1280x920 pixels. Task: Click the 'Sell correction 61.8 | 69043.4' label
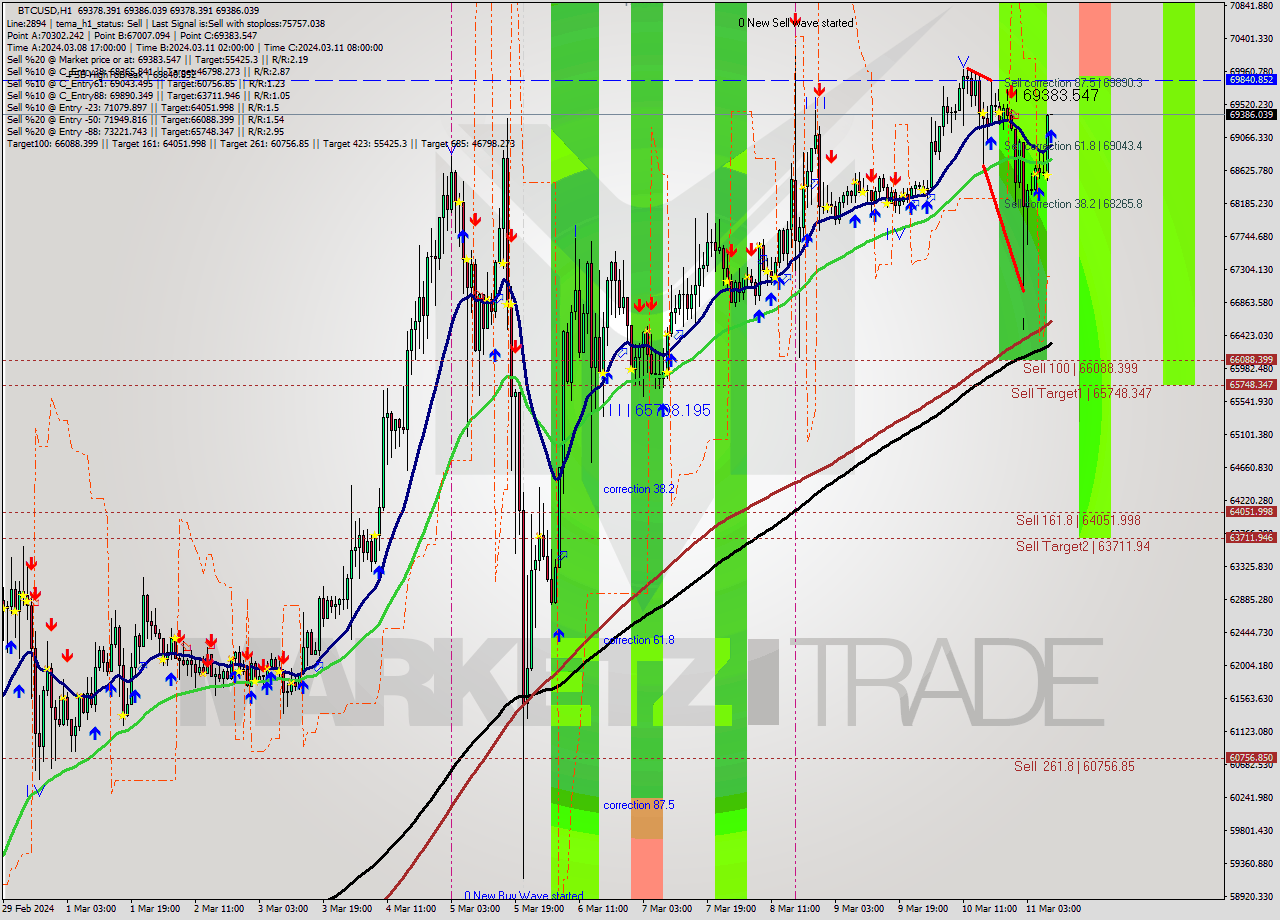[x=1073, y=146]
